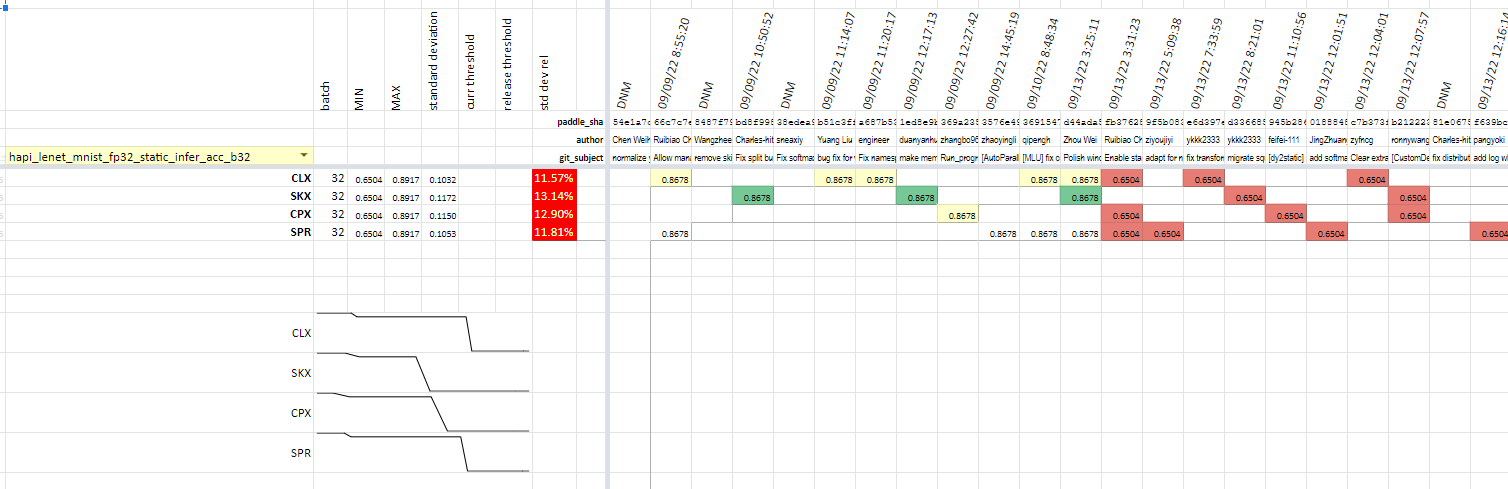Image resolution: width=1508 pixels, height=489 pixels.
Task: Select standard deviation value 0.1053
Action: pos(443,234)
